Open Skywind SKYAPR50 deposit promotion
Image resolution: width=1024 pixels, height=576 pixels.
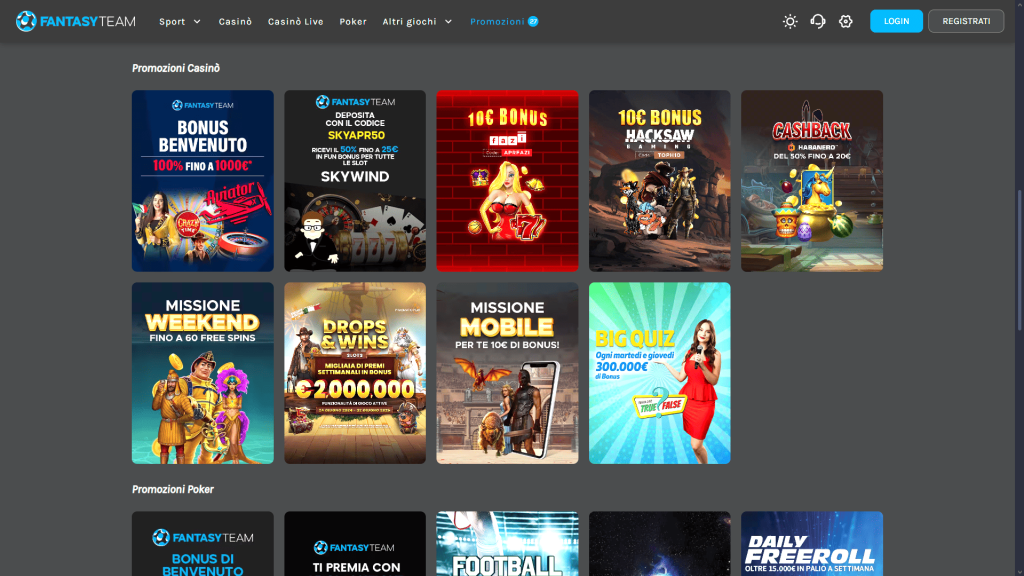coord(355,181)
